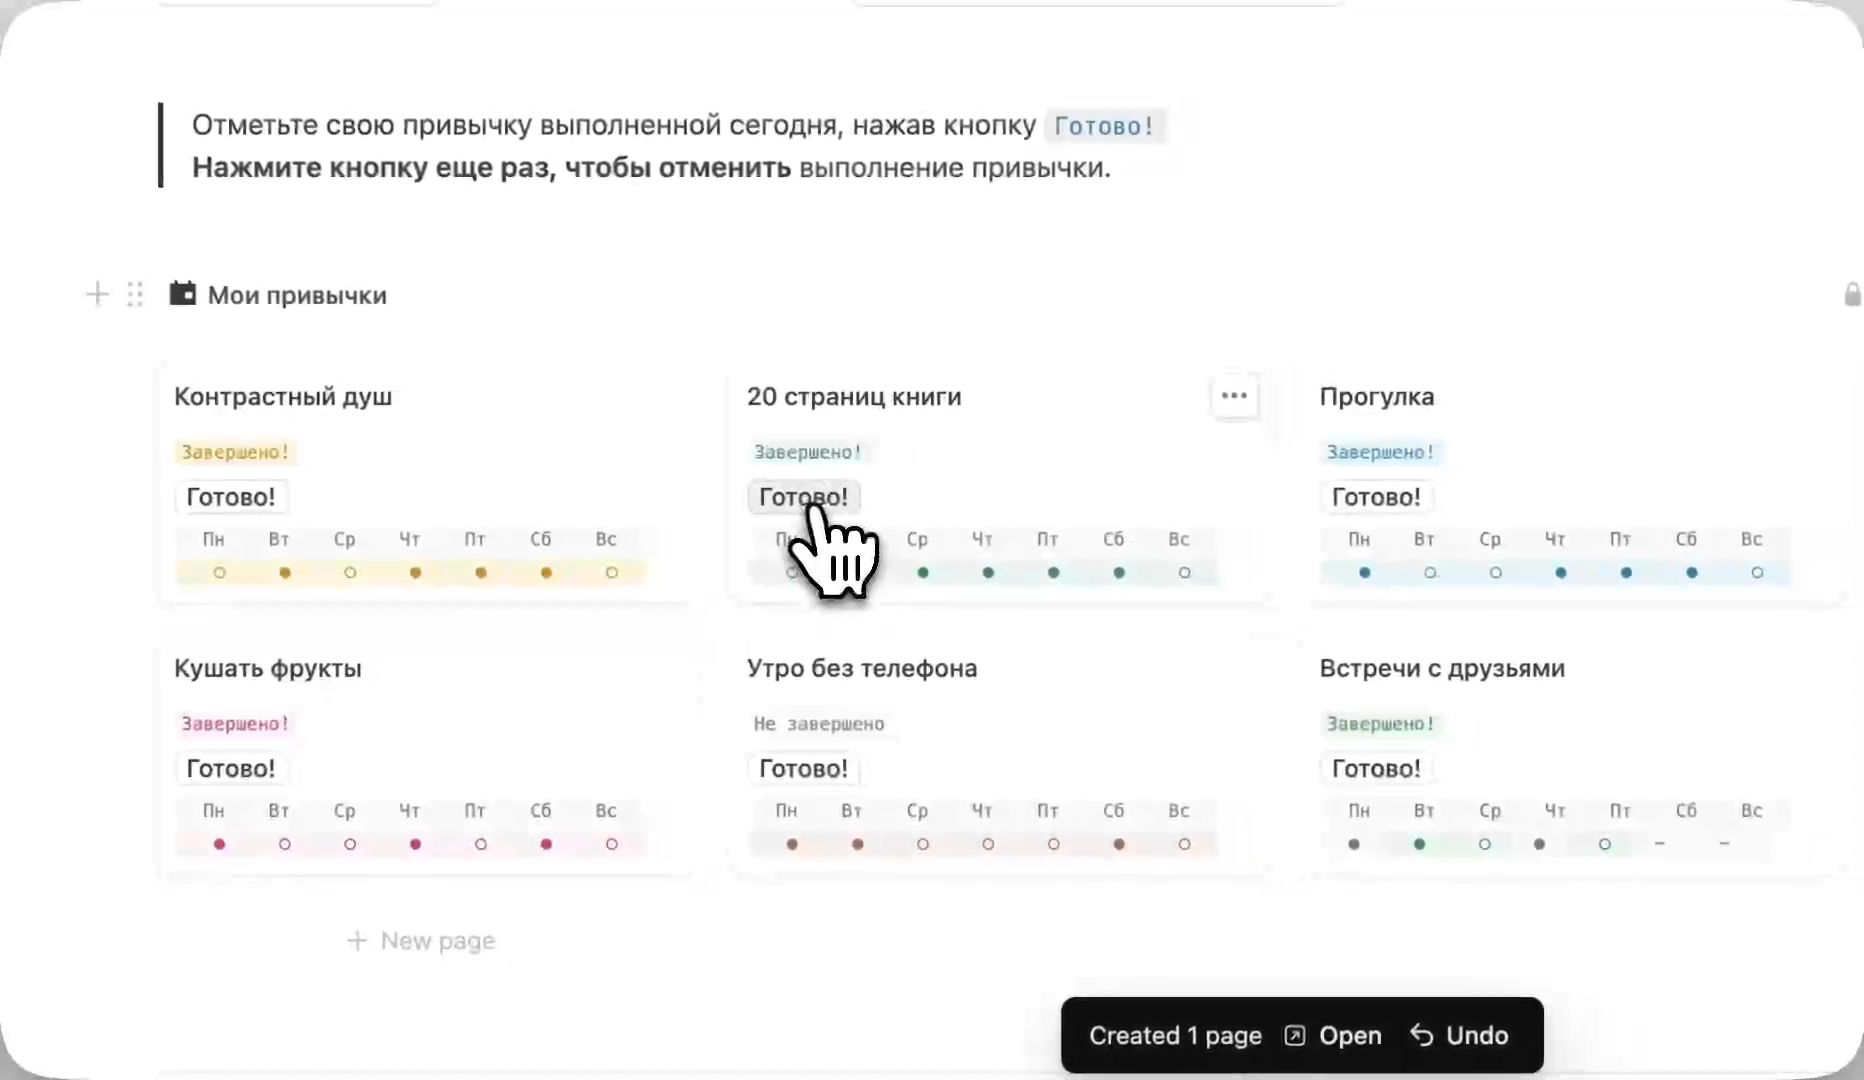1864x1080 pixels.
Task: Open the Прогулка habit page
Action: 1376,397
